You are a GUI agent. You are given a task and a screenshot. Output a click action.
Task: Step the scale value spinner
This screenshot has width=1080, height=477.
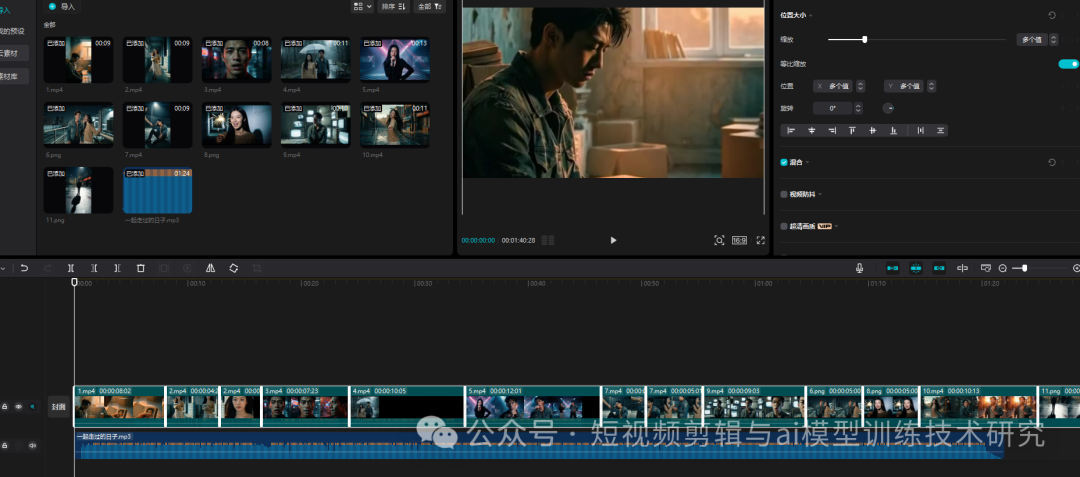pos(1053,40)
